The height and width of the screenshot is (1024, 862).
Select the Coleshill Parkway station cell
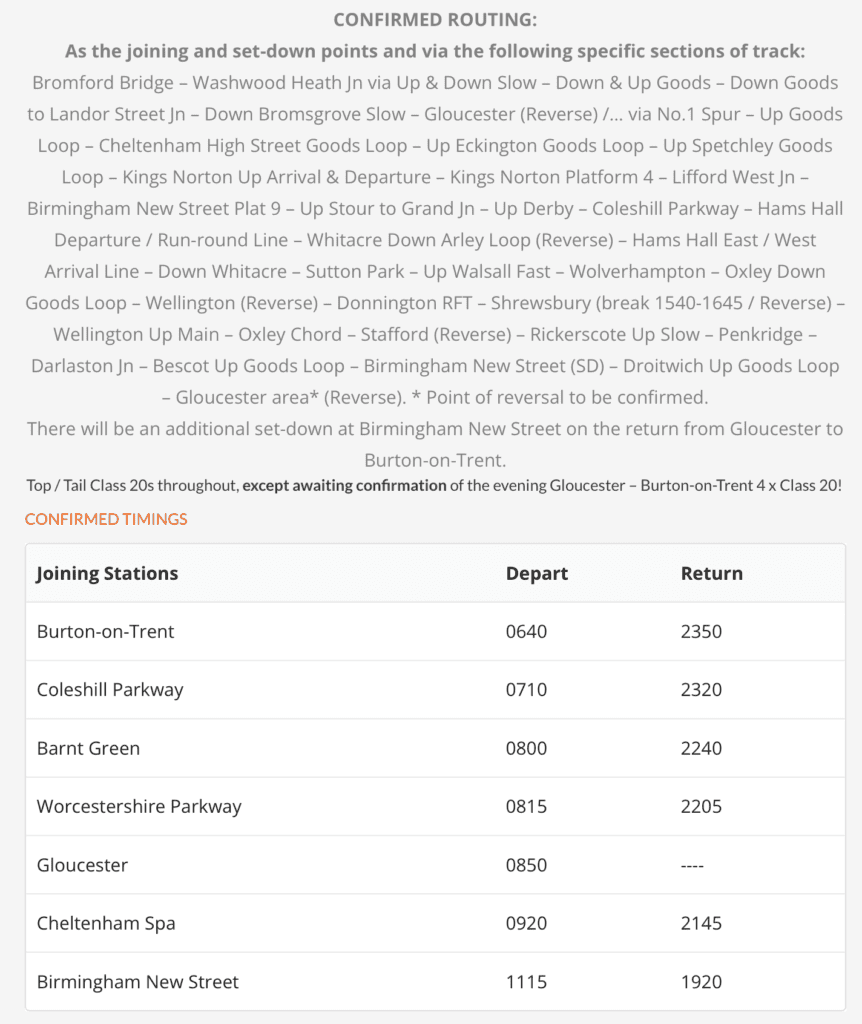point(110,689)
